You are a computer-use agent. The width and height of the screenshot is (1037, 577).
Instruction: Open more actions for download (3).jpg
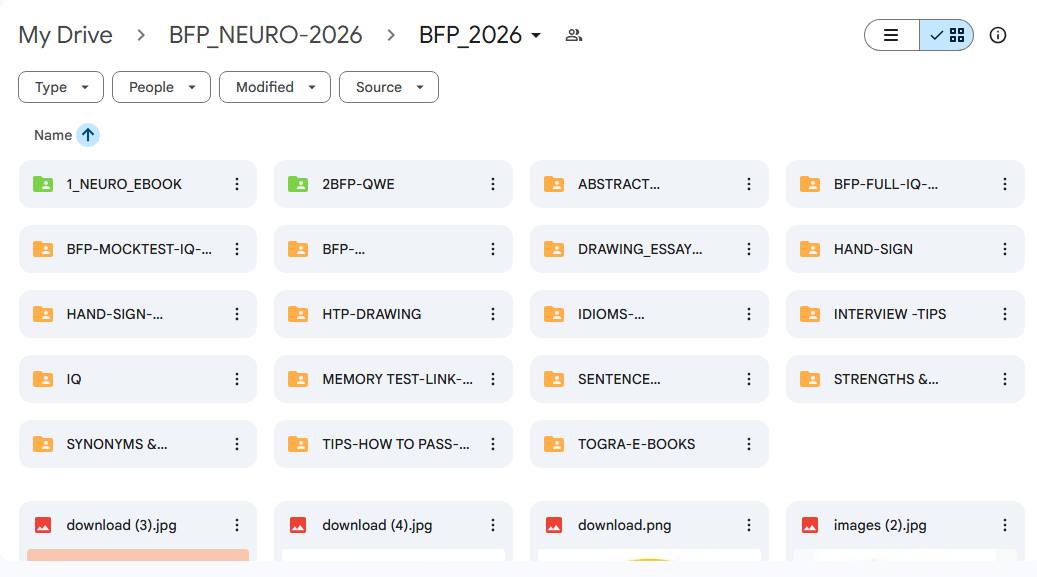[x=237, y=525]
